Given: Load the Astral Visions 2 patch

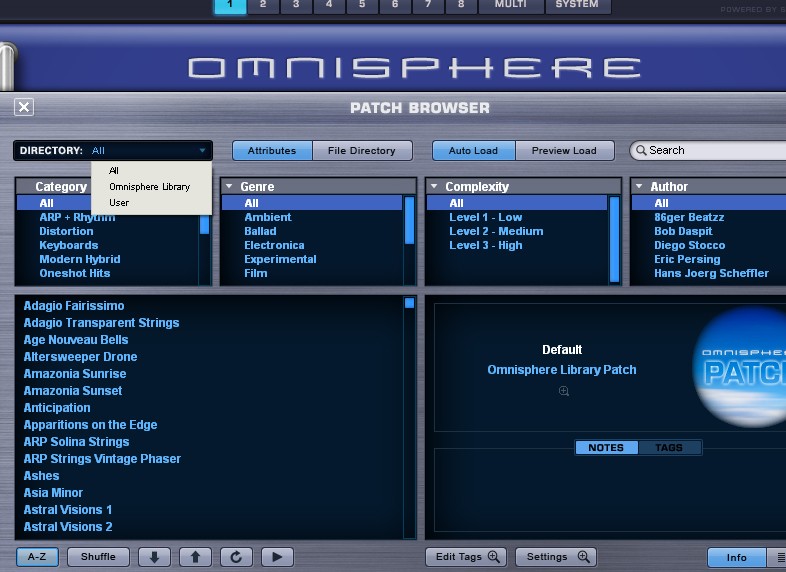Looking at the screenshot, I should pyautogui.click(x=68, y=527).
